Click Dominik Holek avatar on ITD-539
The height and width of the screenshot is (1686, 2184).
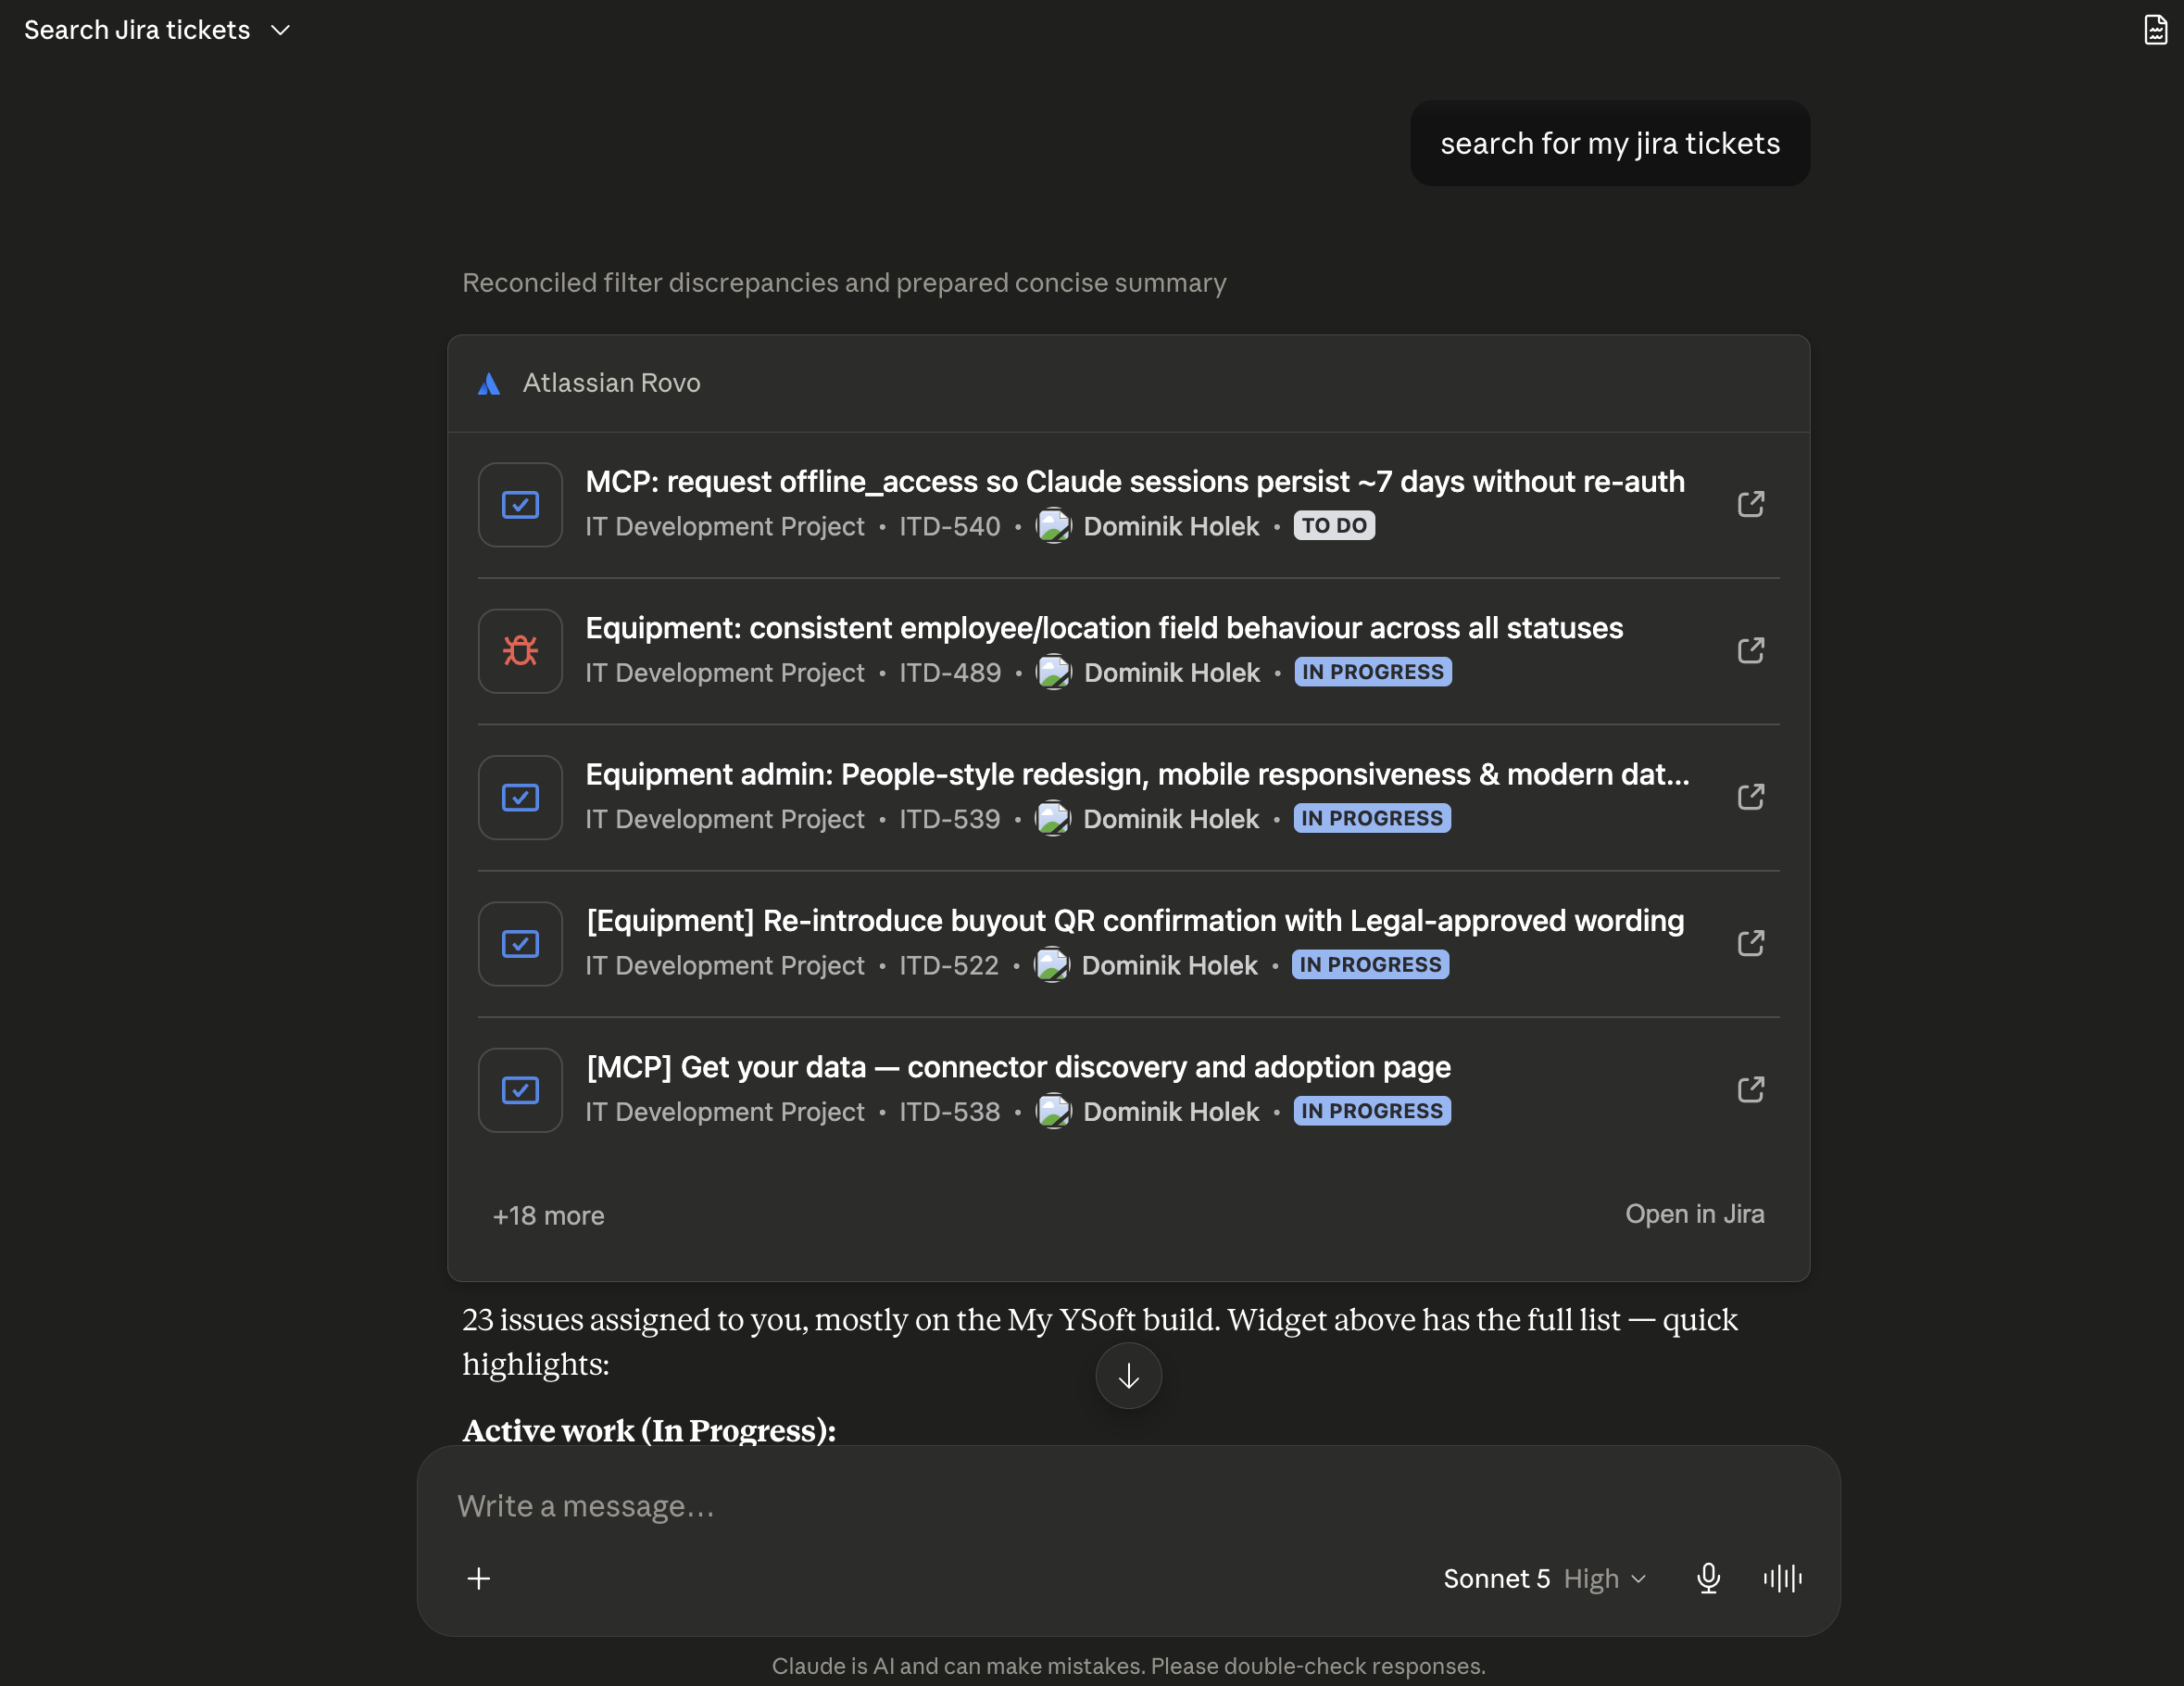pos(1053,819)
